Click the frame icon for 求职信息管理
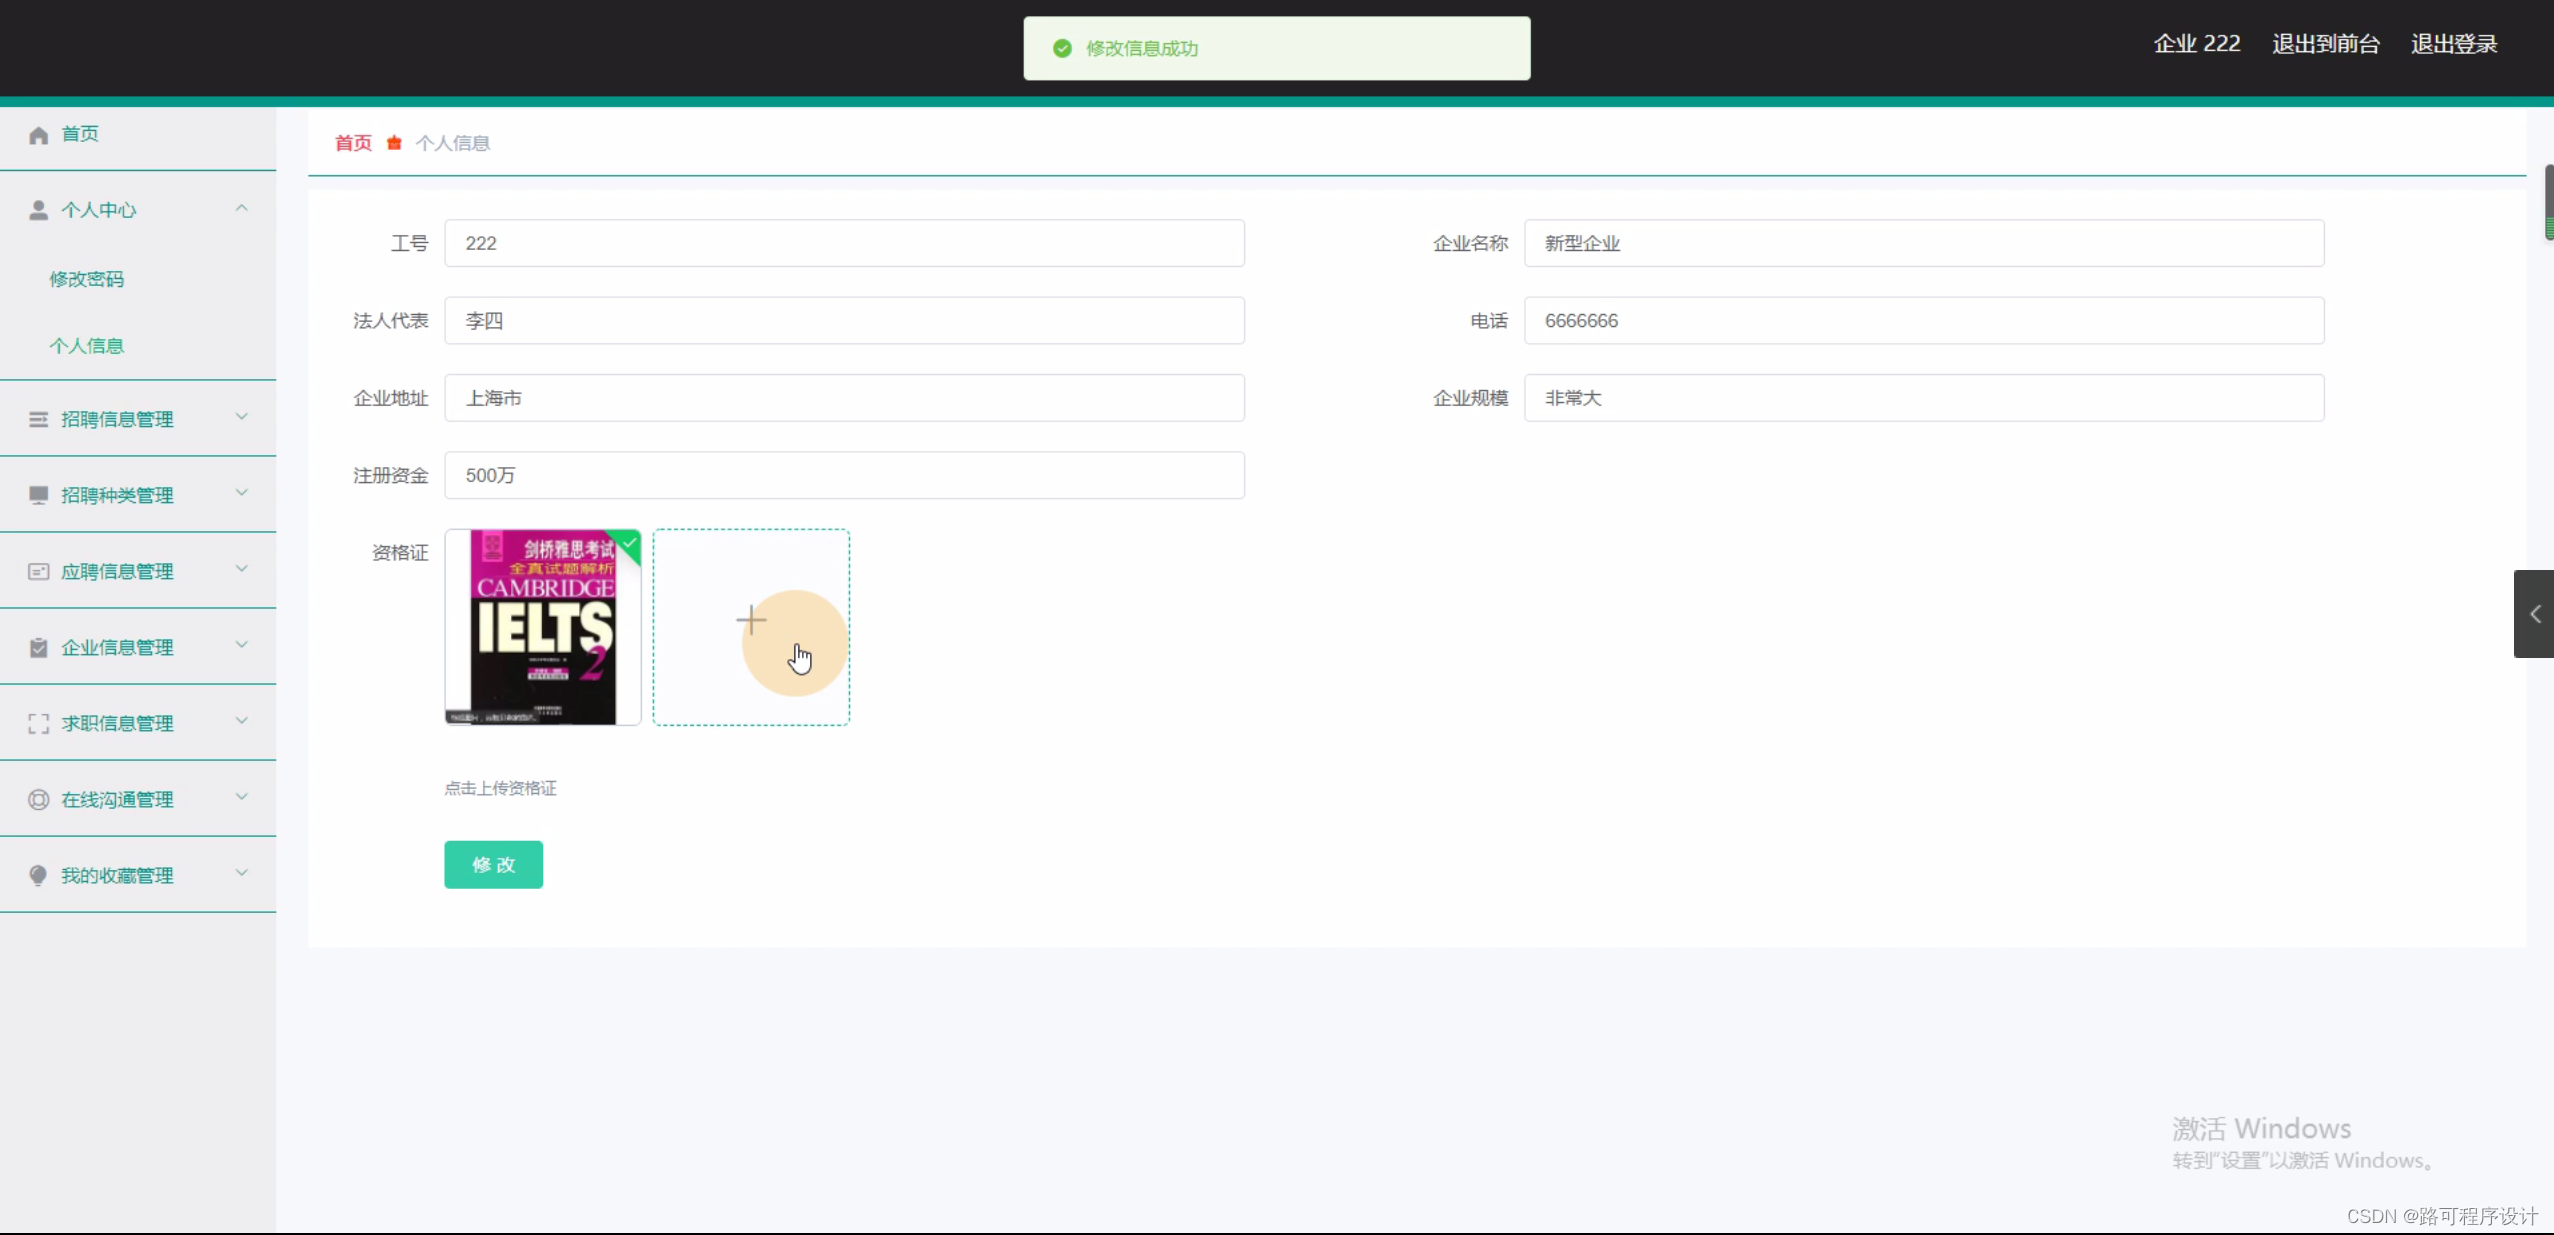The width and height of the screenshot is (2554, 1235). [x=38, y=723]
